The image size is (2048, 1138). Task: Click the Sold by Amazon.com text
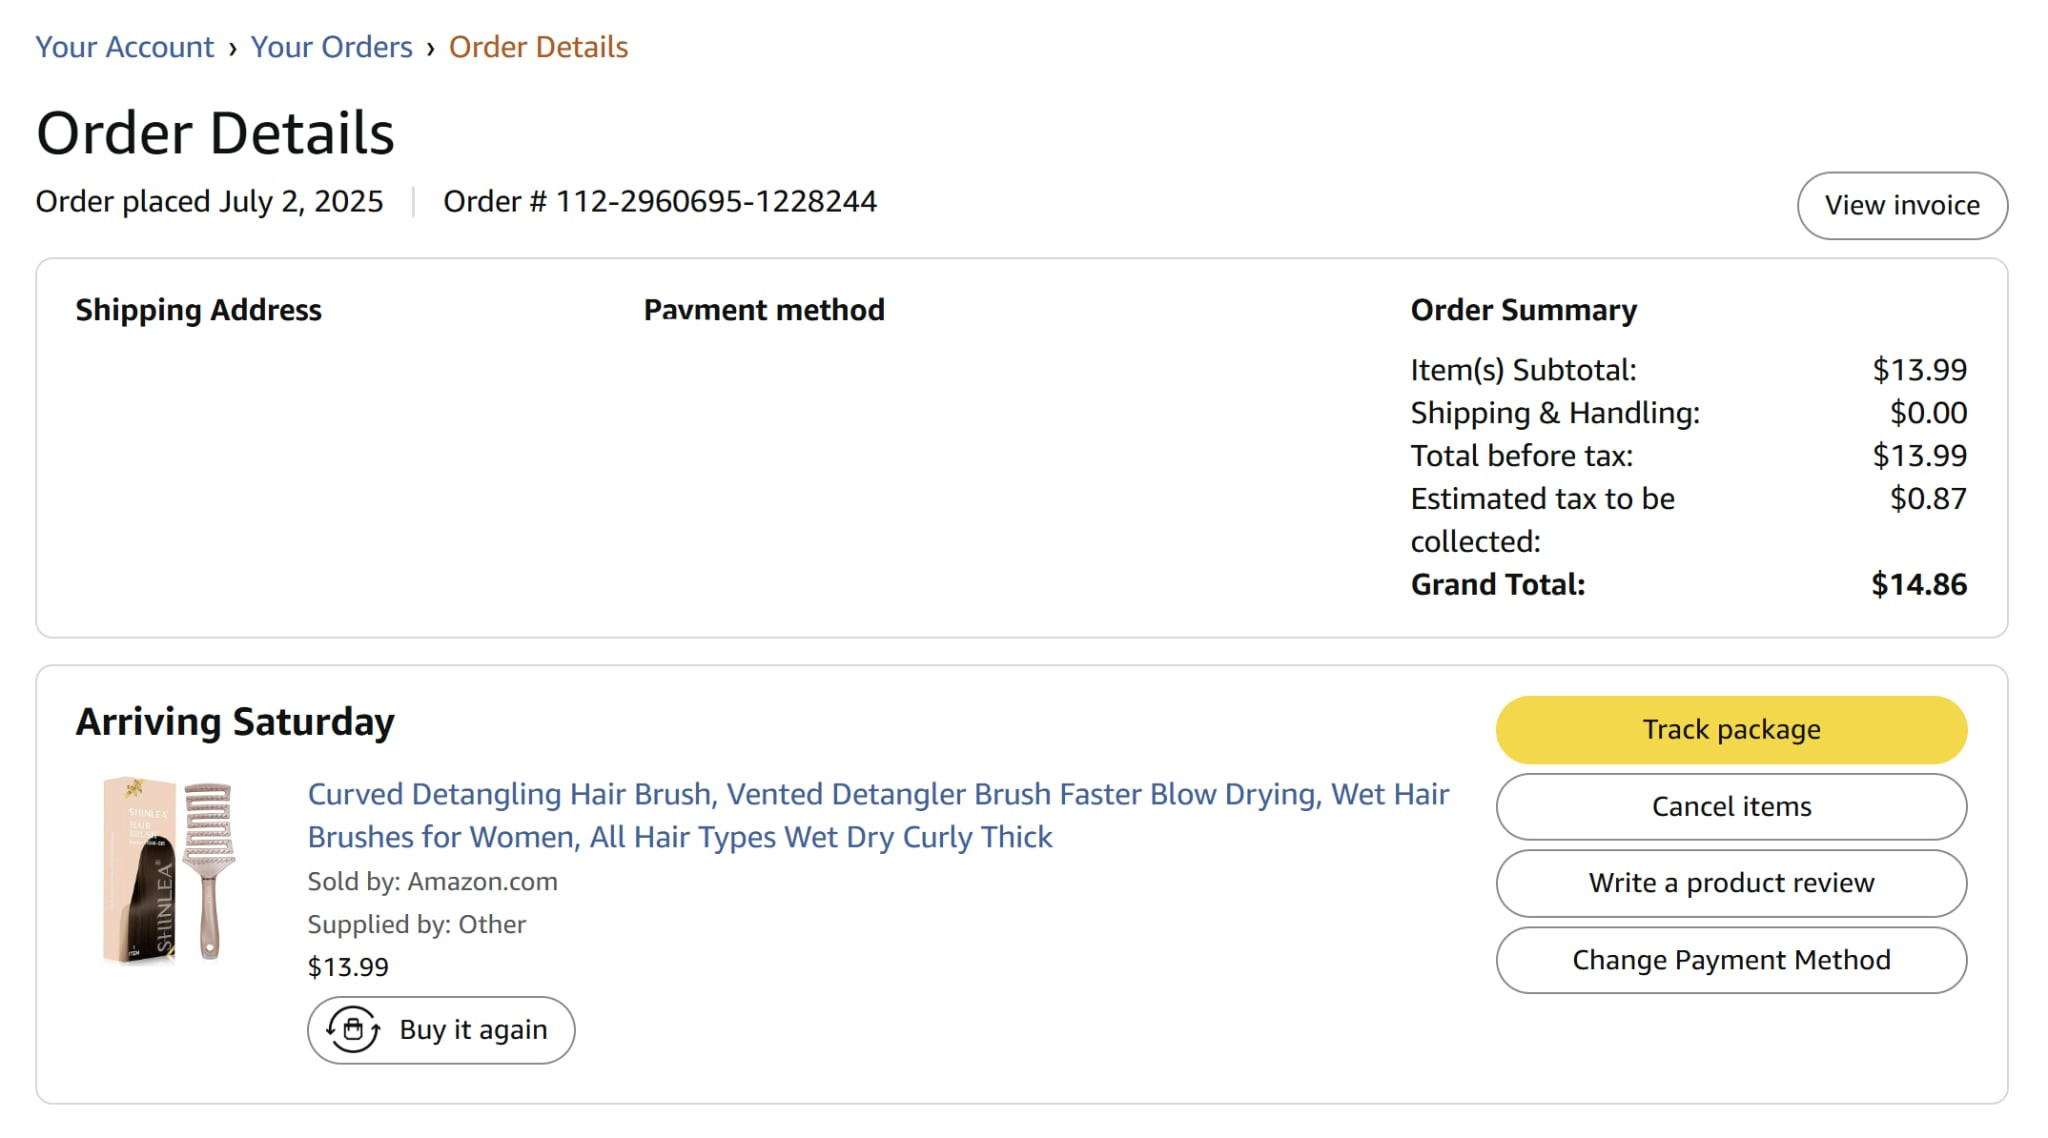point(432,881)
